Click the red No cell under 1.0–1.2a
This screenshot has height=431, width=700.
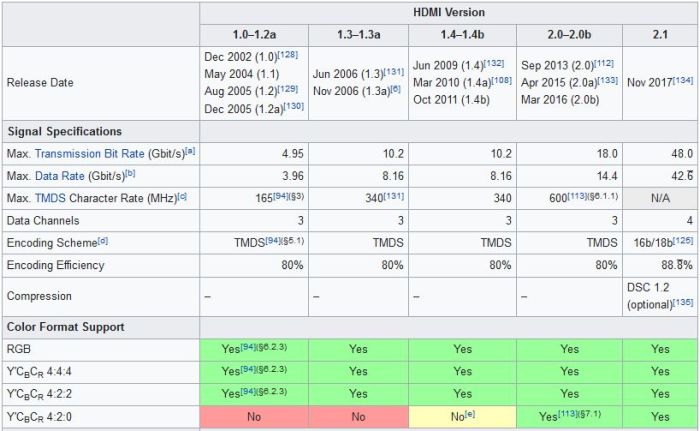point(254,414)
